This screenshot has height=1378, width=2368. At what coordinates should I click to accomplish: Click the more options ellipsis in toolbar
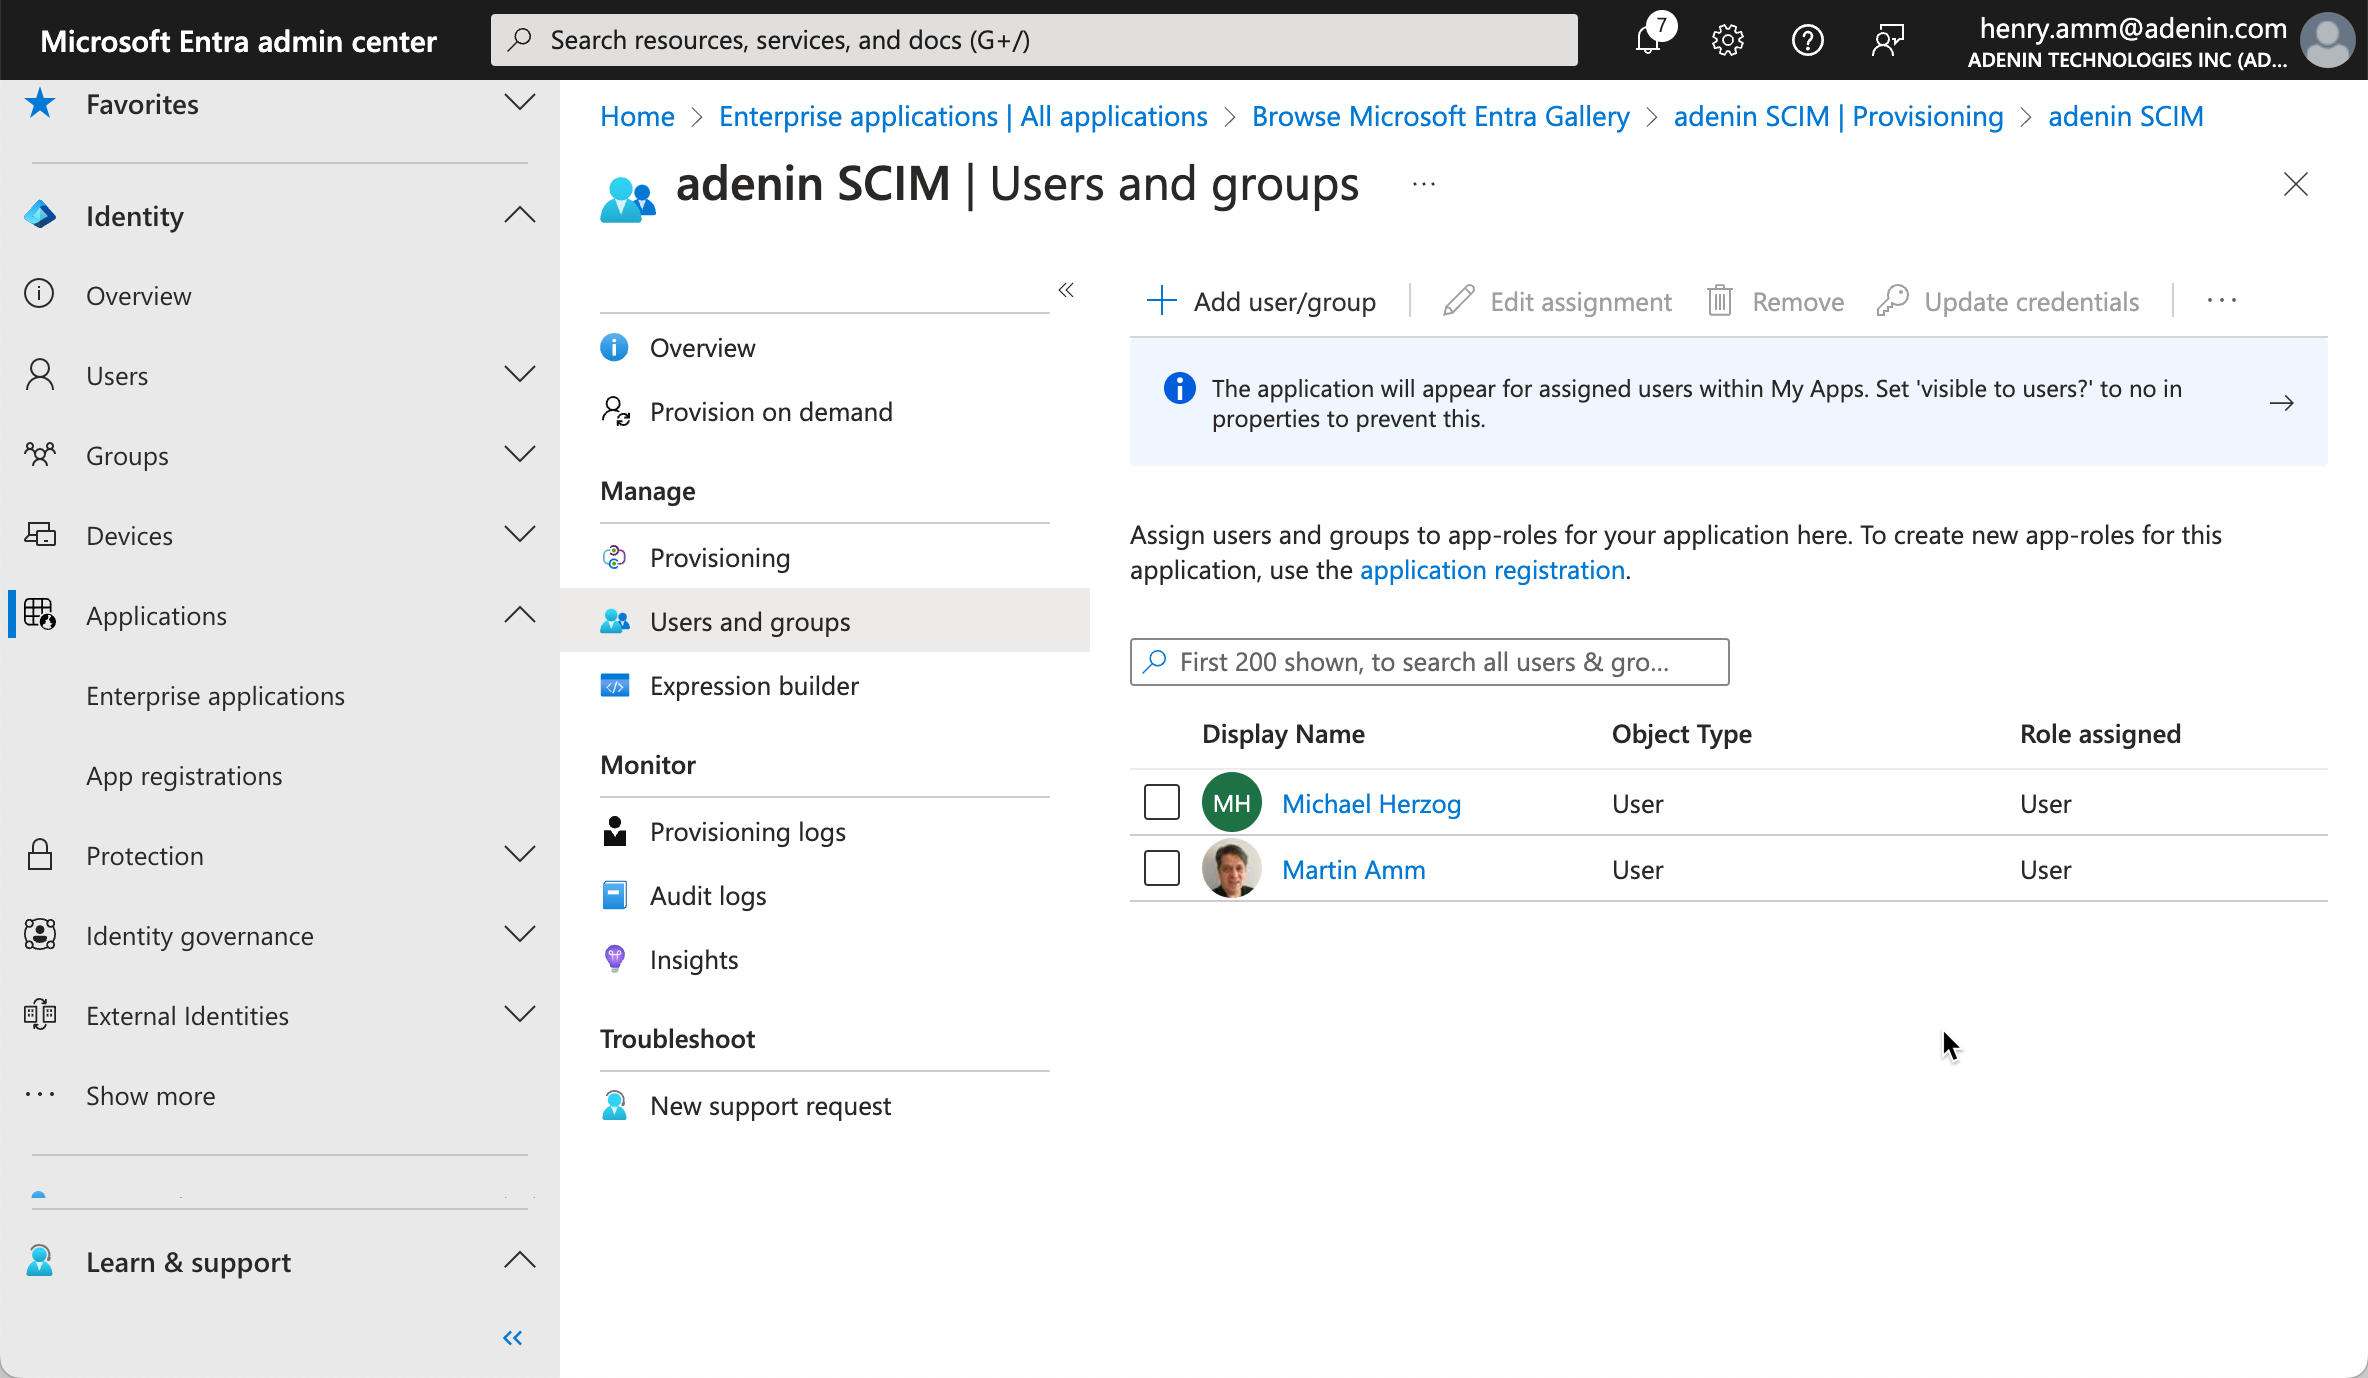[x=2221, y=301]
